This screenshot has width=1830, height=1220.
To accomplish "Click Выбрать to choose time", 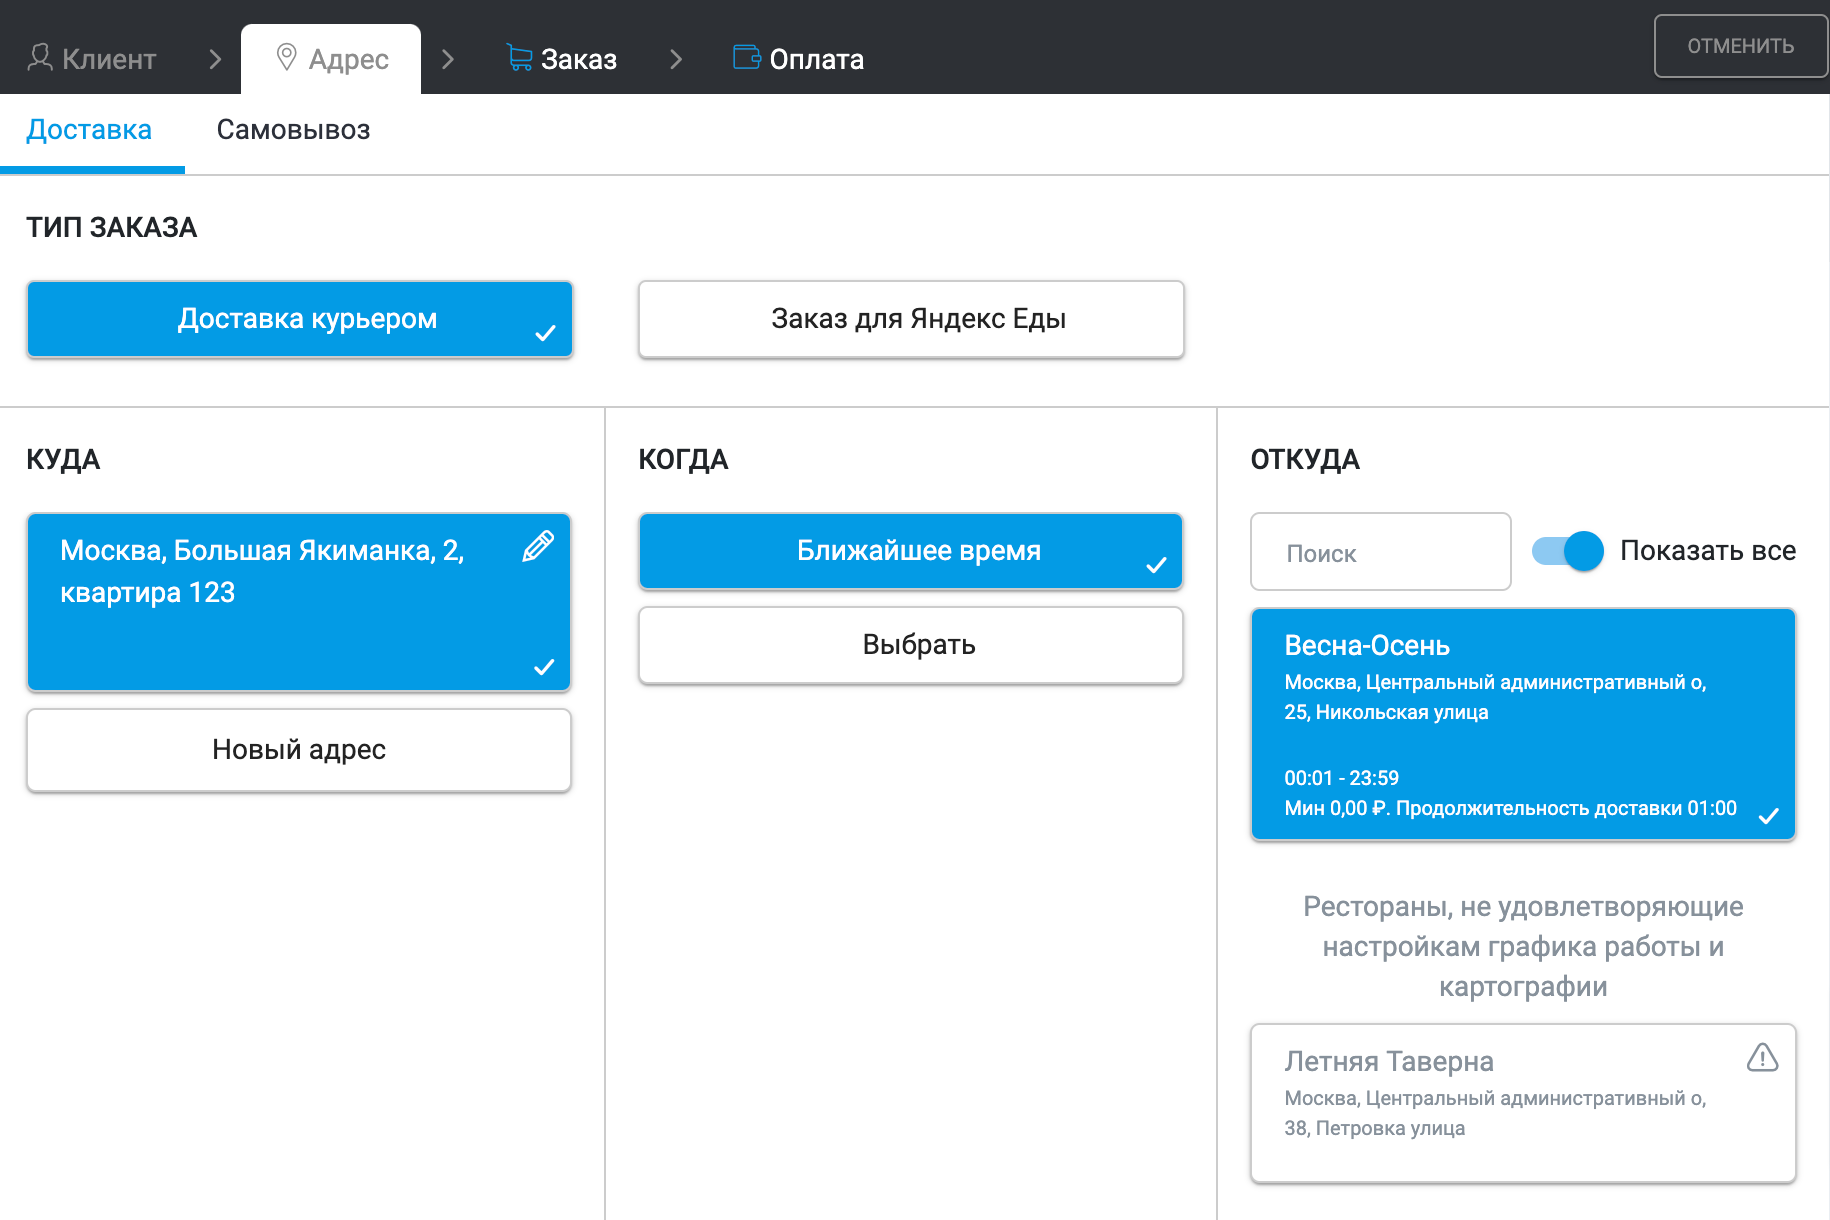I will (911, 645).
